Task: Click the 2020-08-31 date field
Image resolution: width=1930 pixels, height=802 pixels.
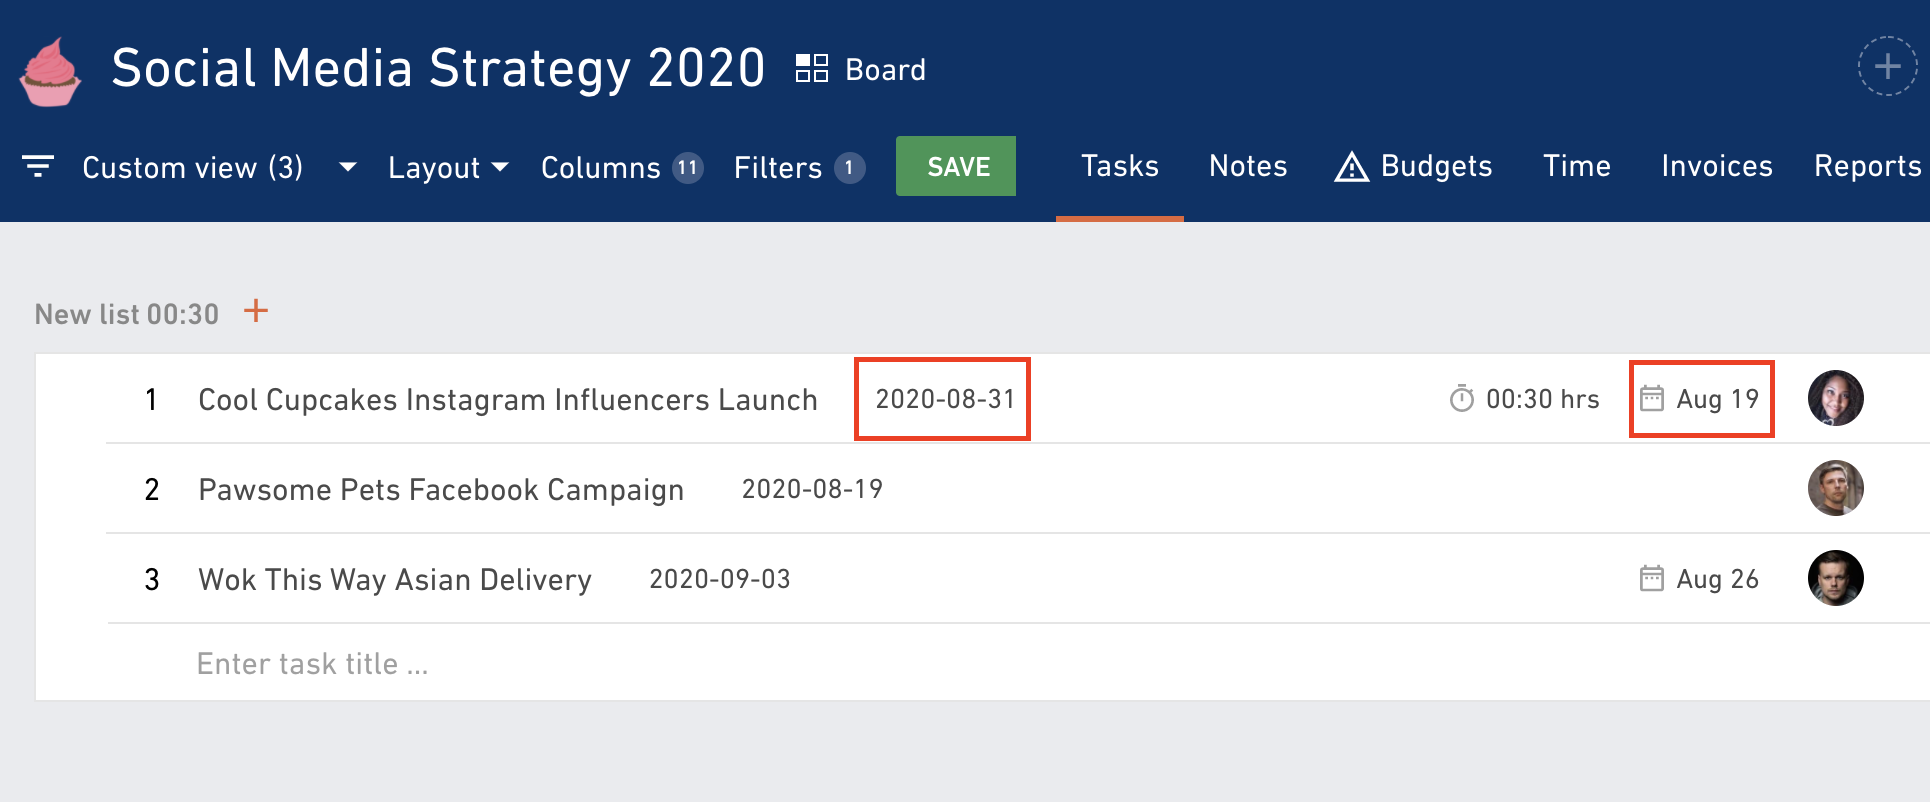Action: (x=945, y=399)
